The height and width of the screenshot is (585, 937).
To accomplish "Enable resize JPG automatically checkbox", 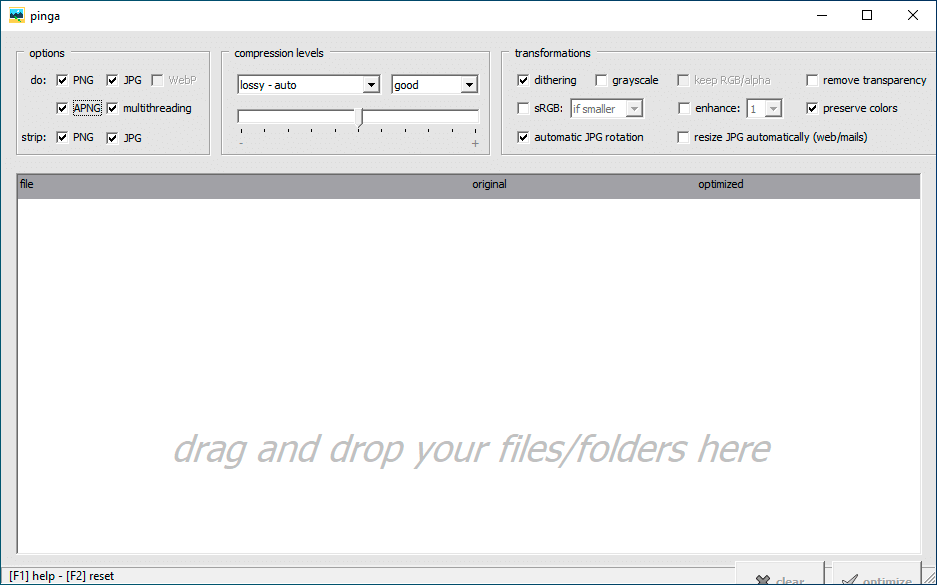I will pos(684,137).
